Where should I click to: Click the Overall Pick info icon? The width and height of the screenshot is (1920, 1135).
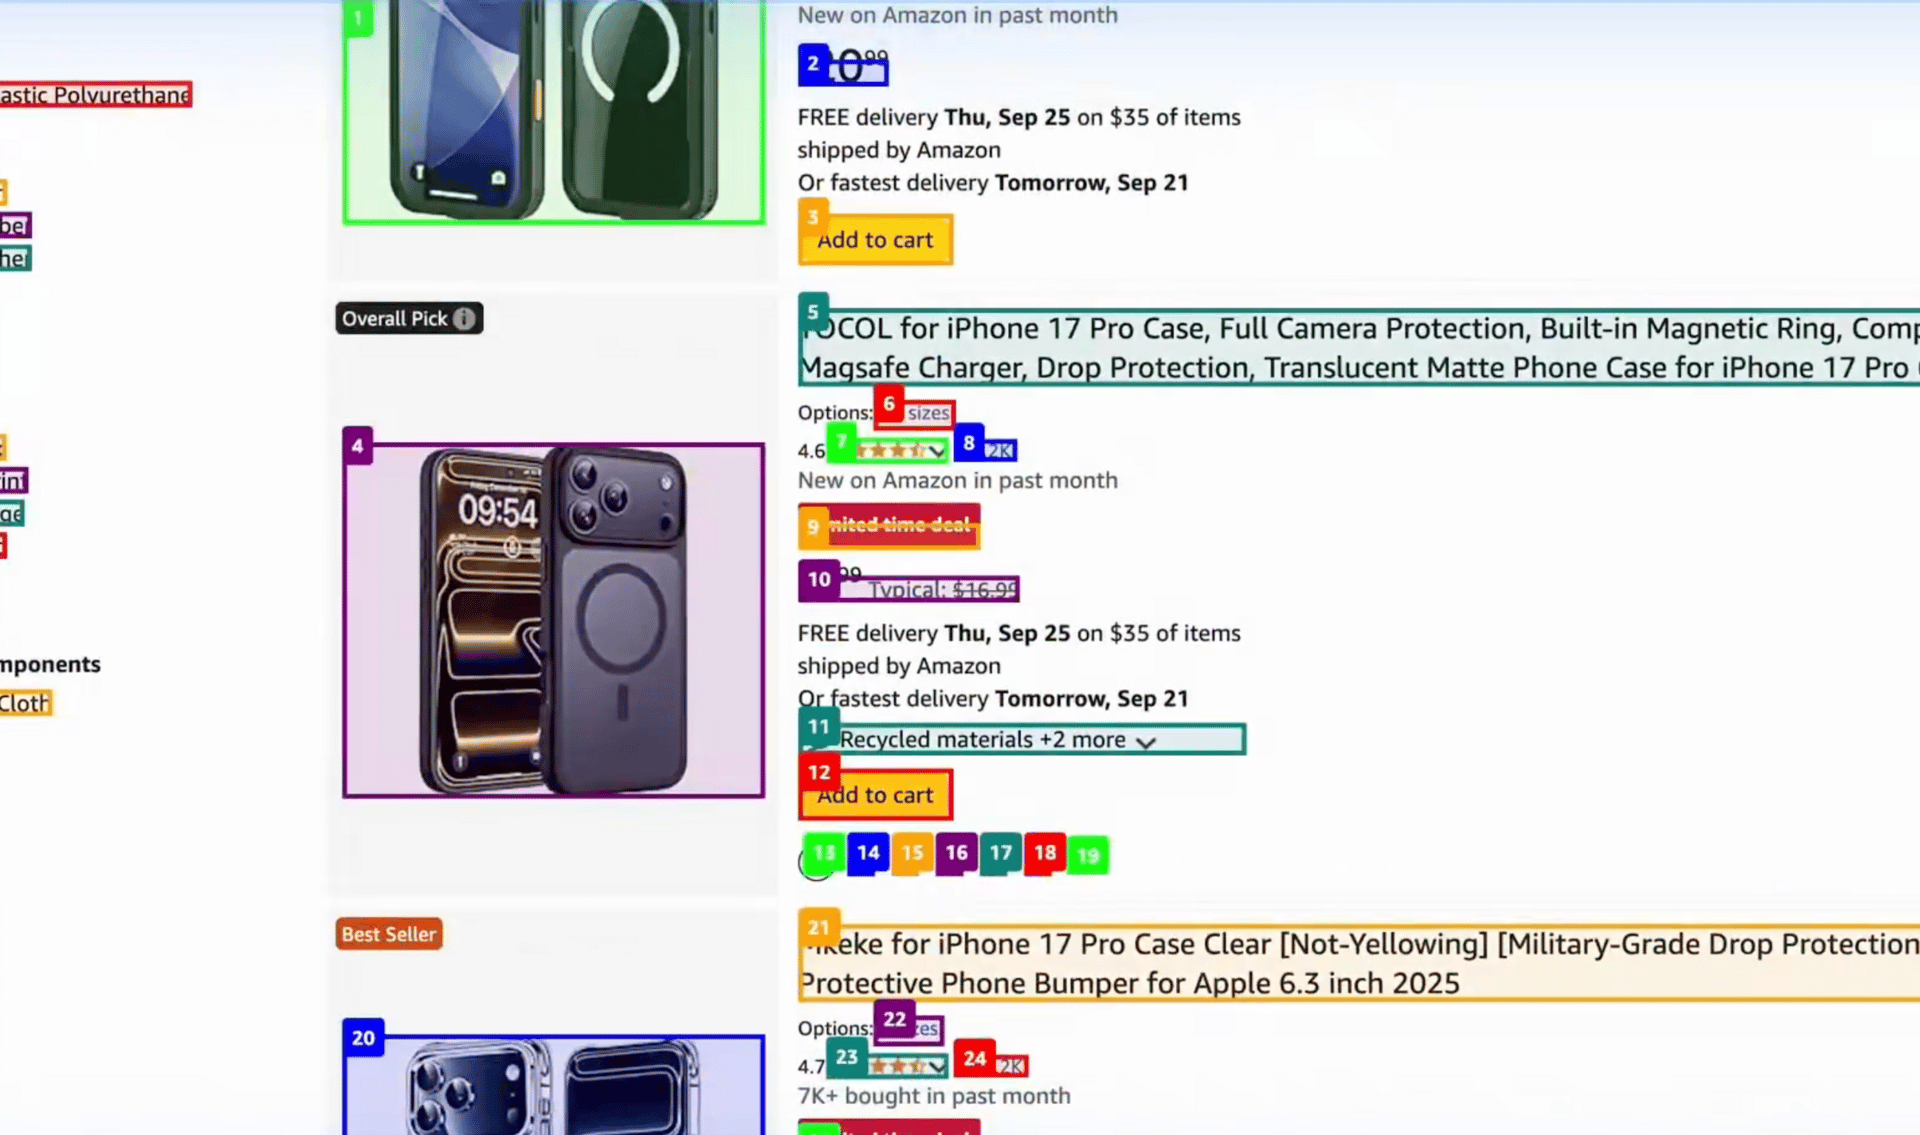tap(464, 318)
